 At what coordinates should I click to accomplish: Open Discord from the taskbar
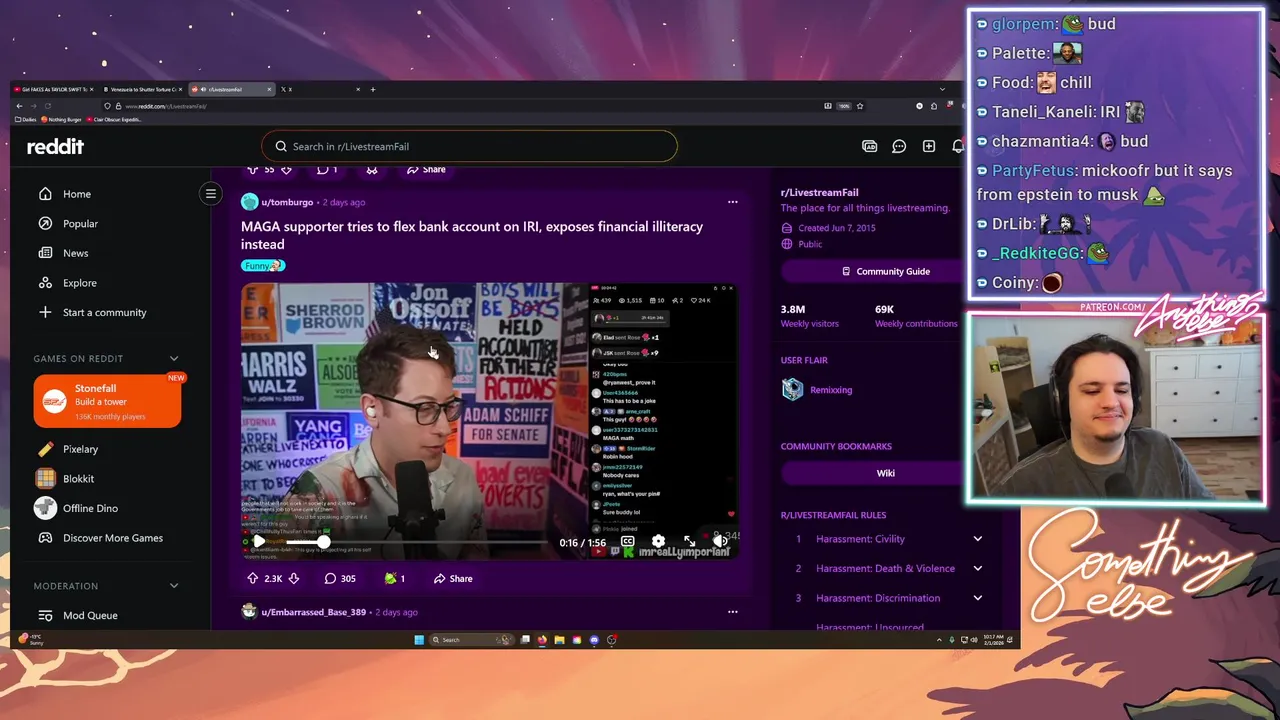pos(594,640)
